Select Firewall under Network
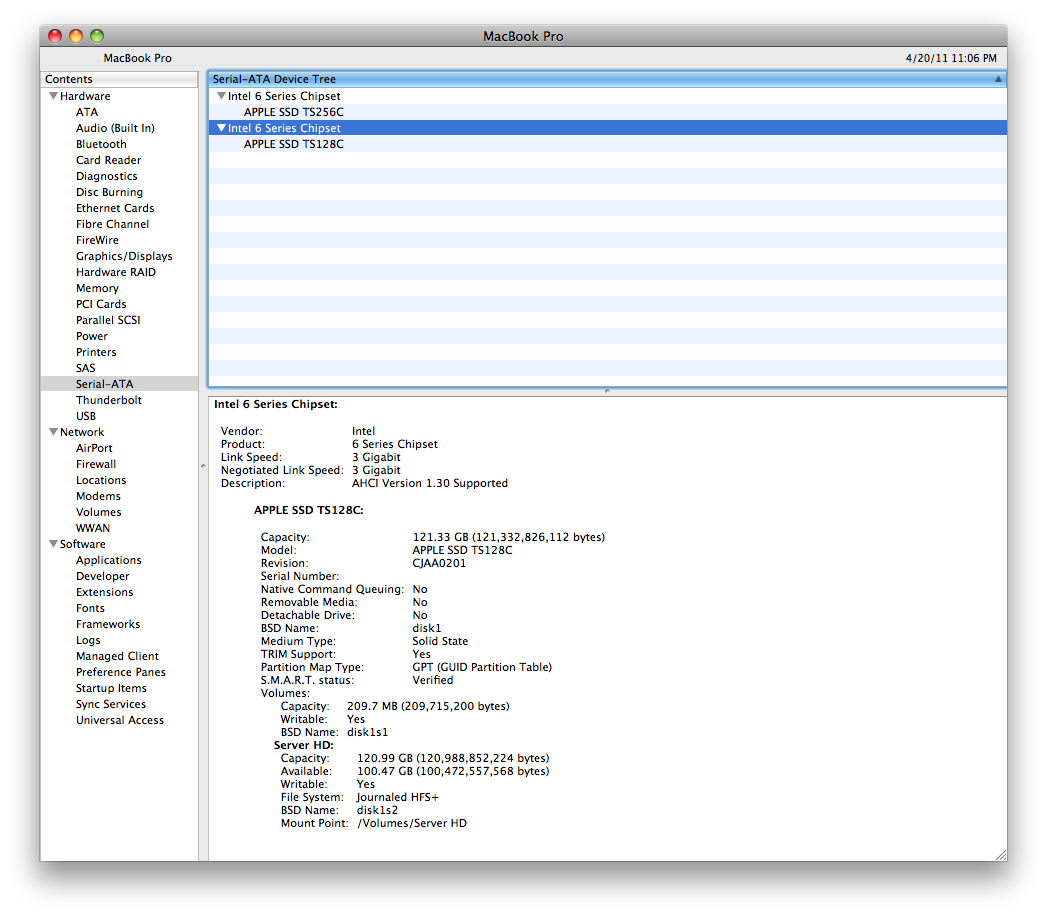The width and height of the screenshot is (1047, 916). point(95,465)
